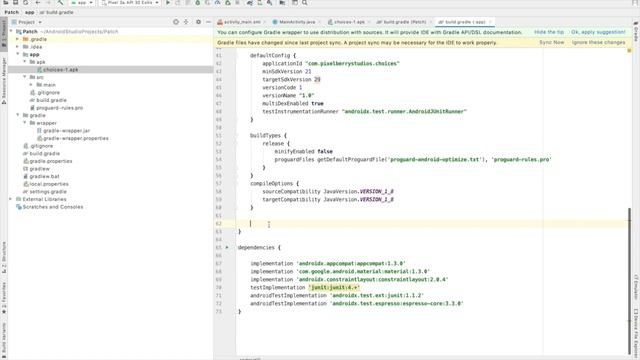Open the Resource Manager side tool window
The height and width of the screenshot is (360, 640).
click(x=4, y=80)
